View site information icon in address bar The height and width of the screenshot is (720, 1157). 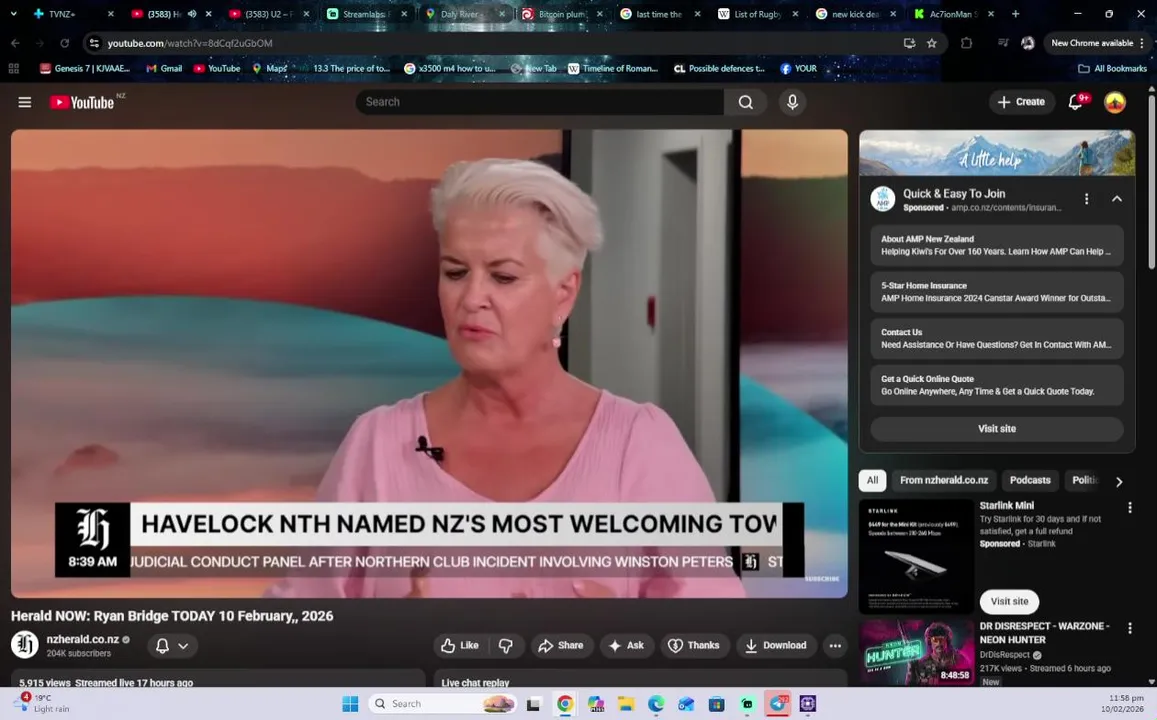[94, 43]
